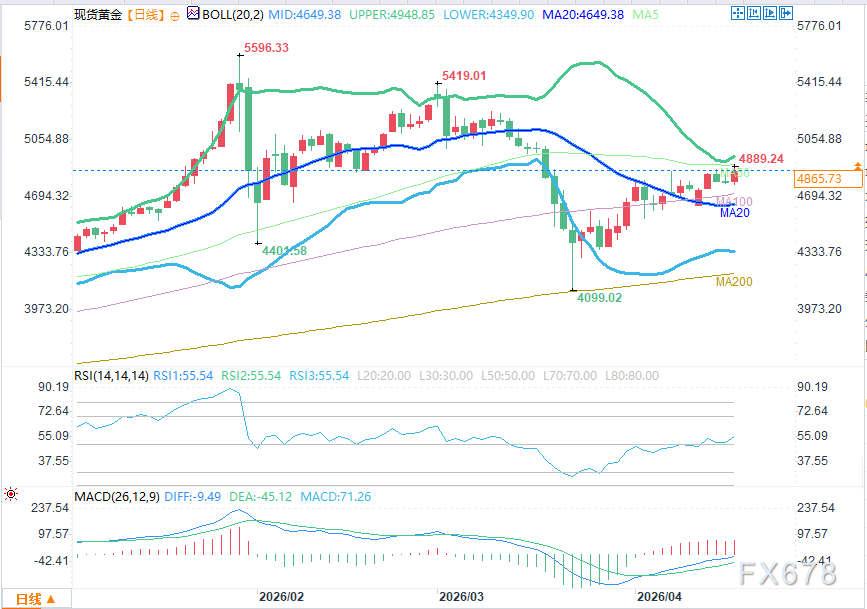867x609 pixels.
Task: Click the second chart layout icon at top right
Action: pyautogui.click(x=753, y=15)
